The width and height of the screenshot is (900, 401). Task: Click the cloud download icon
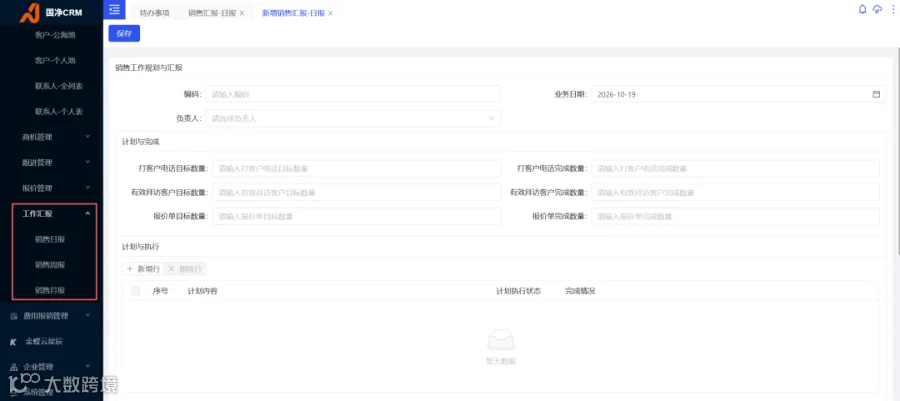click(x=877, y=9)
